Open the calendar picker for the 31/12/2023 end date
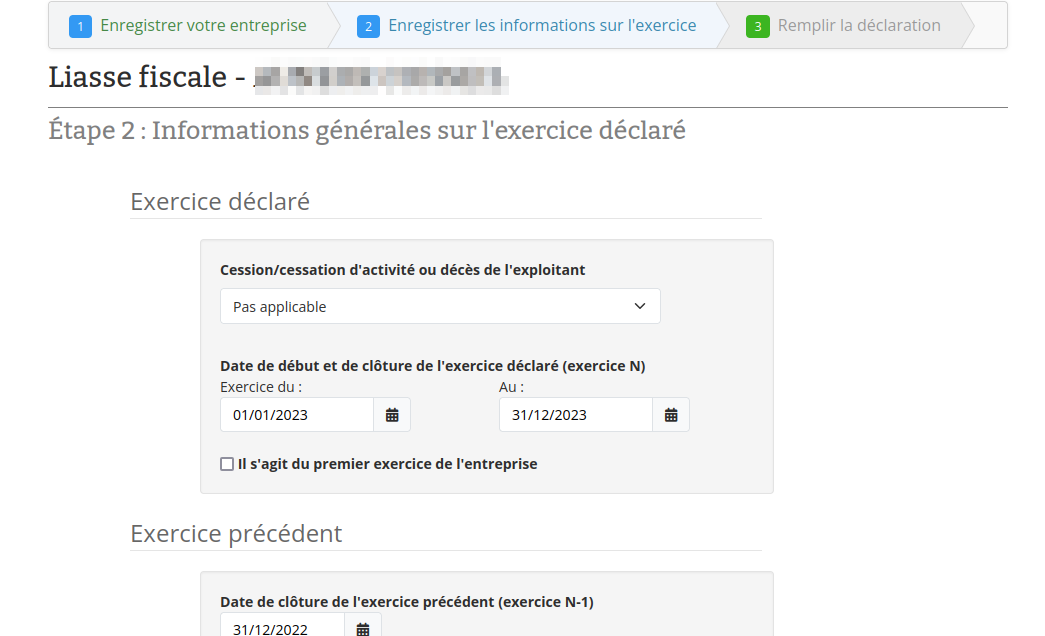Image resolution: width=1045 pixels, height=636 pixels. pos(671,415)
